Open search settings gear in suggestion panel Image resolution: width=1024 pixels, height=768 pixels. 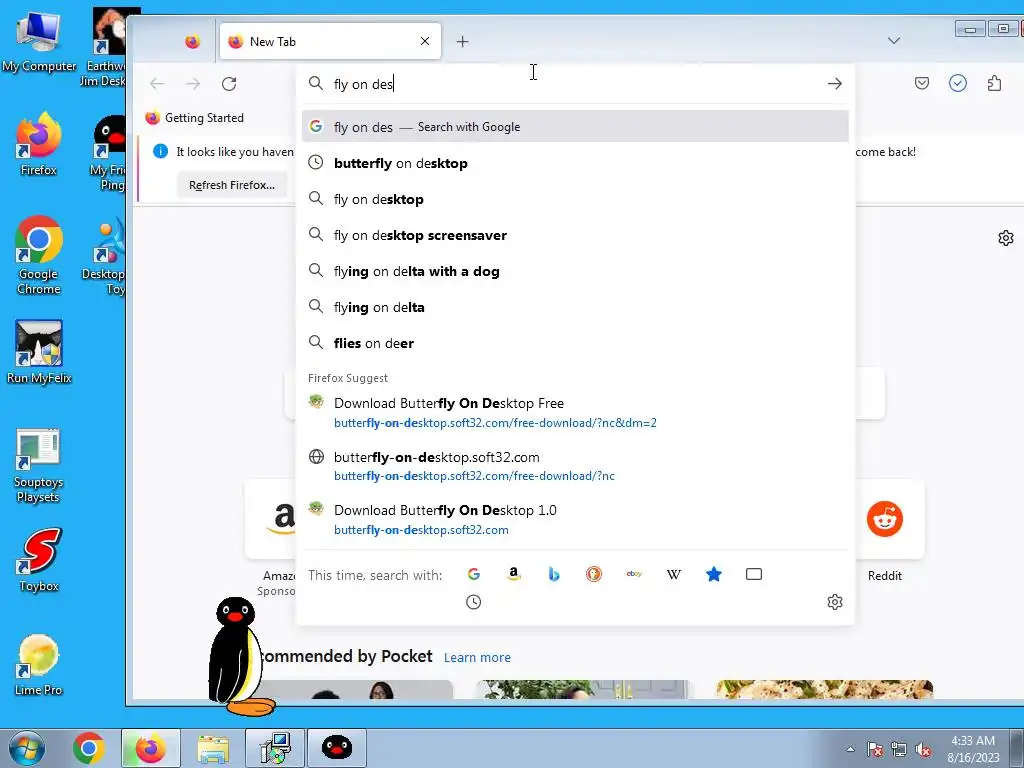click(835, 601)
